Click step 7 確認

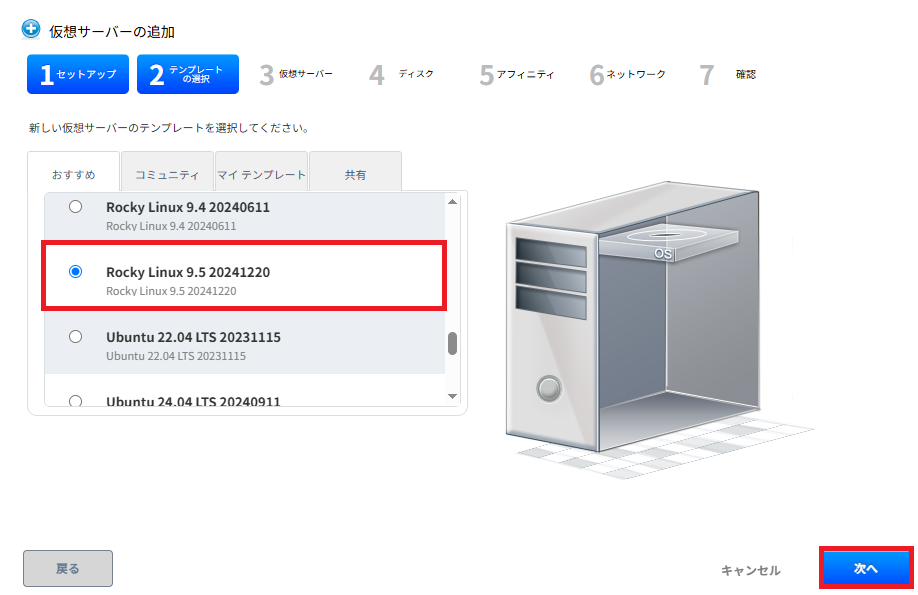click(728, 74)
